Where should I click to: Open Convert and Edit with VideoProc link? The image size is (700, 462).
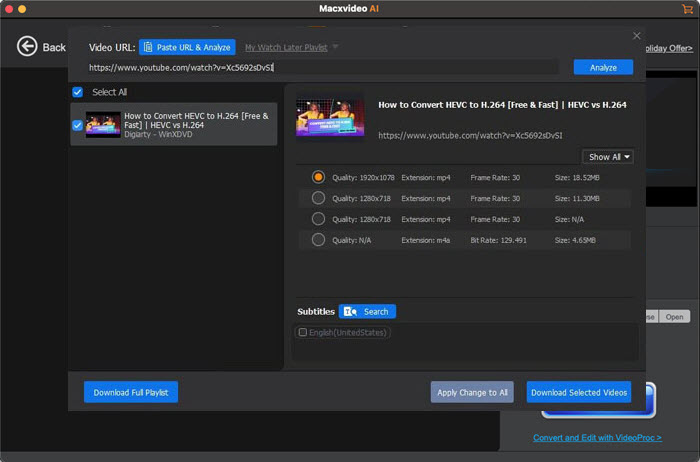coord(597,438)
